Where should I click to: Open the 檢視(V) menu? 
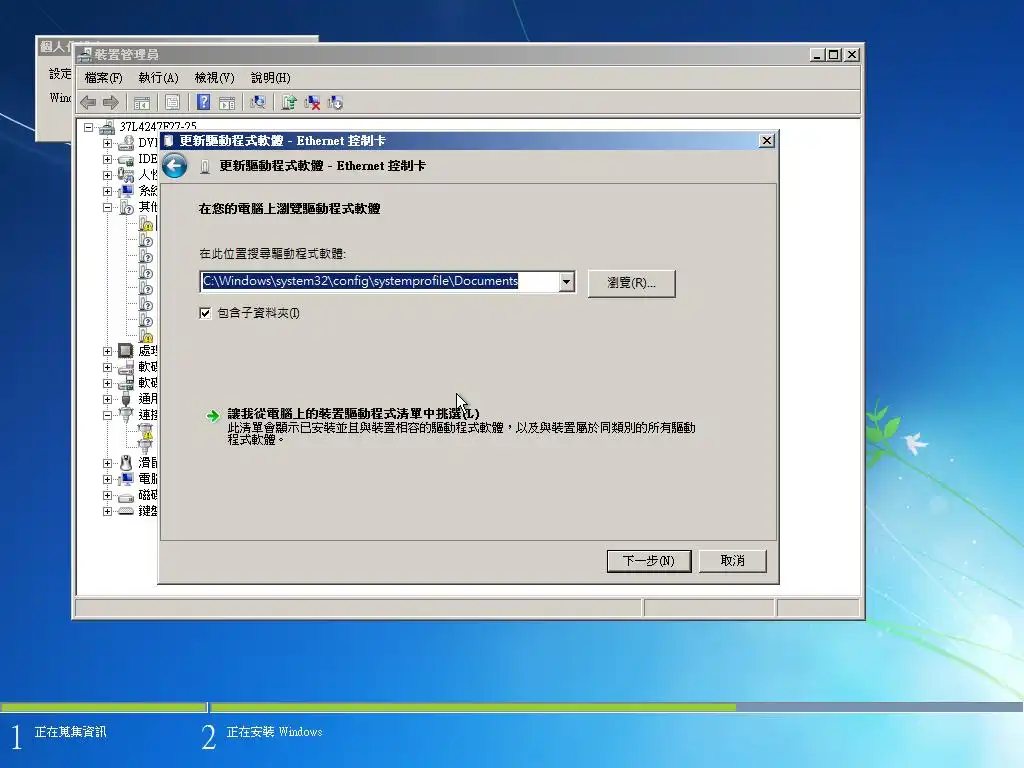pos(214,78)
